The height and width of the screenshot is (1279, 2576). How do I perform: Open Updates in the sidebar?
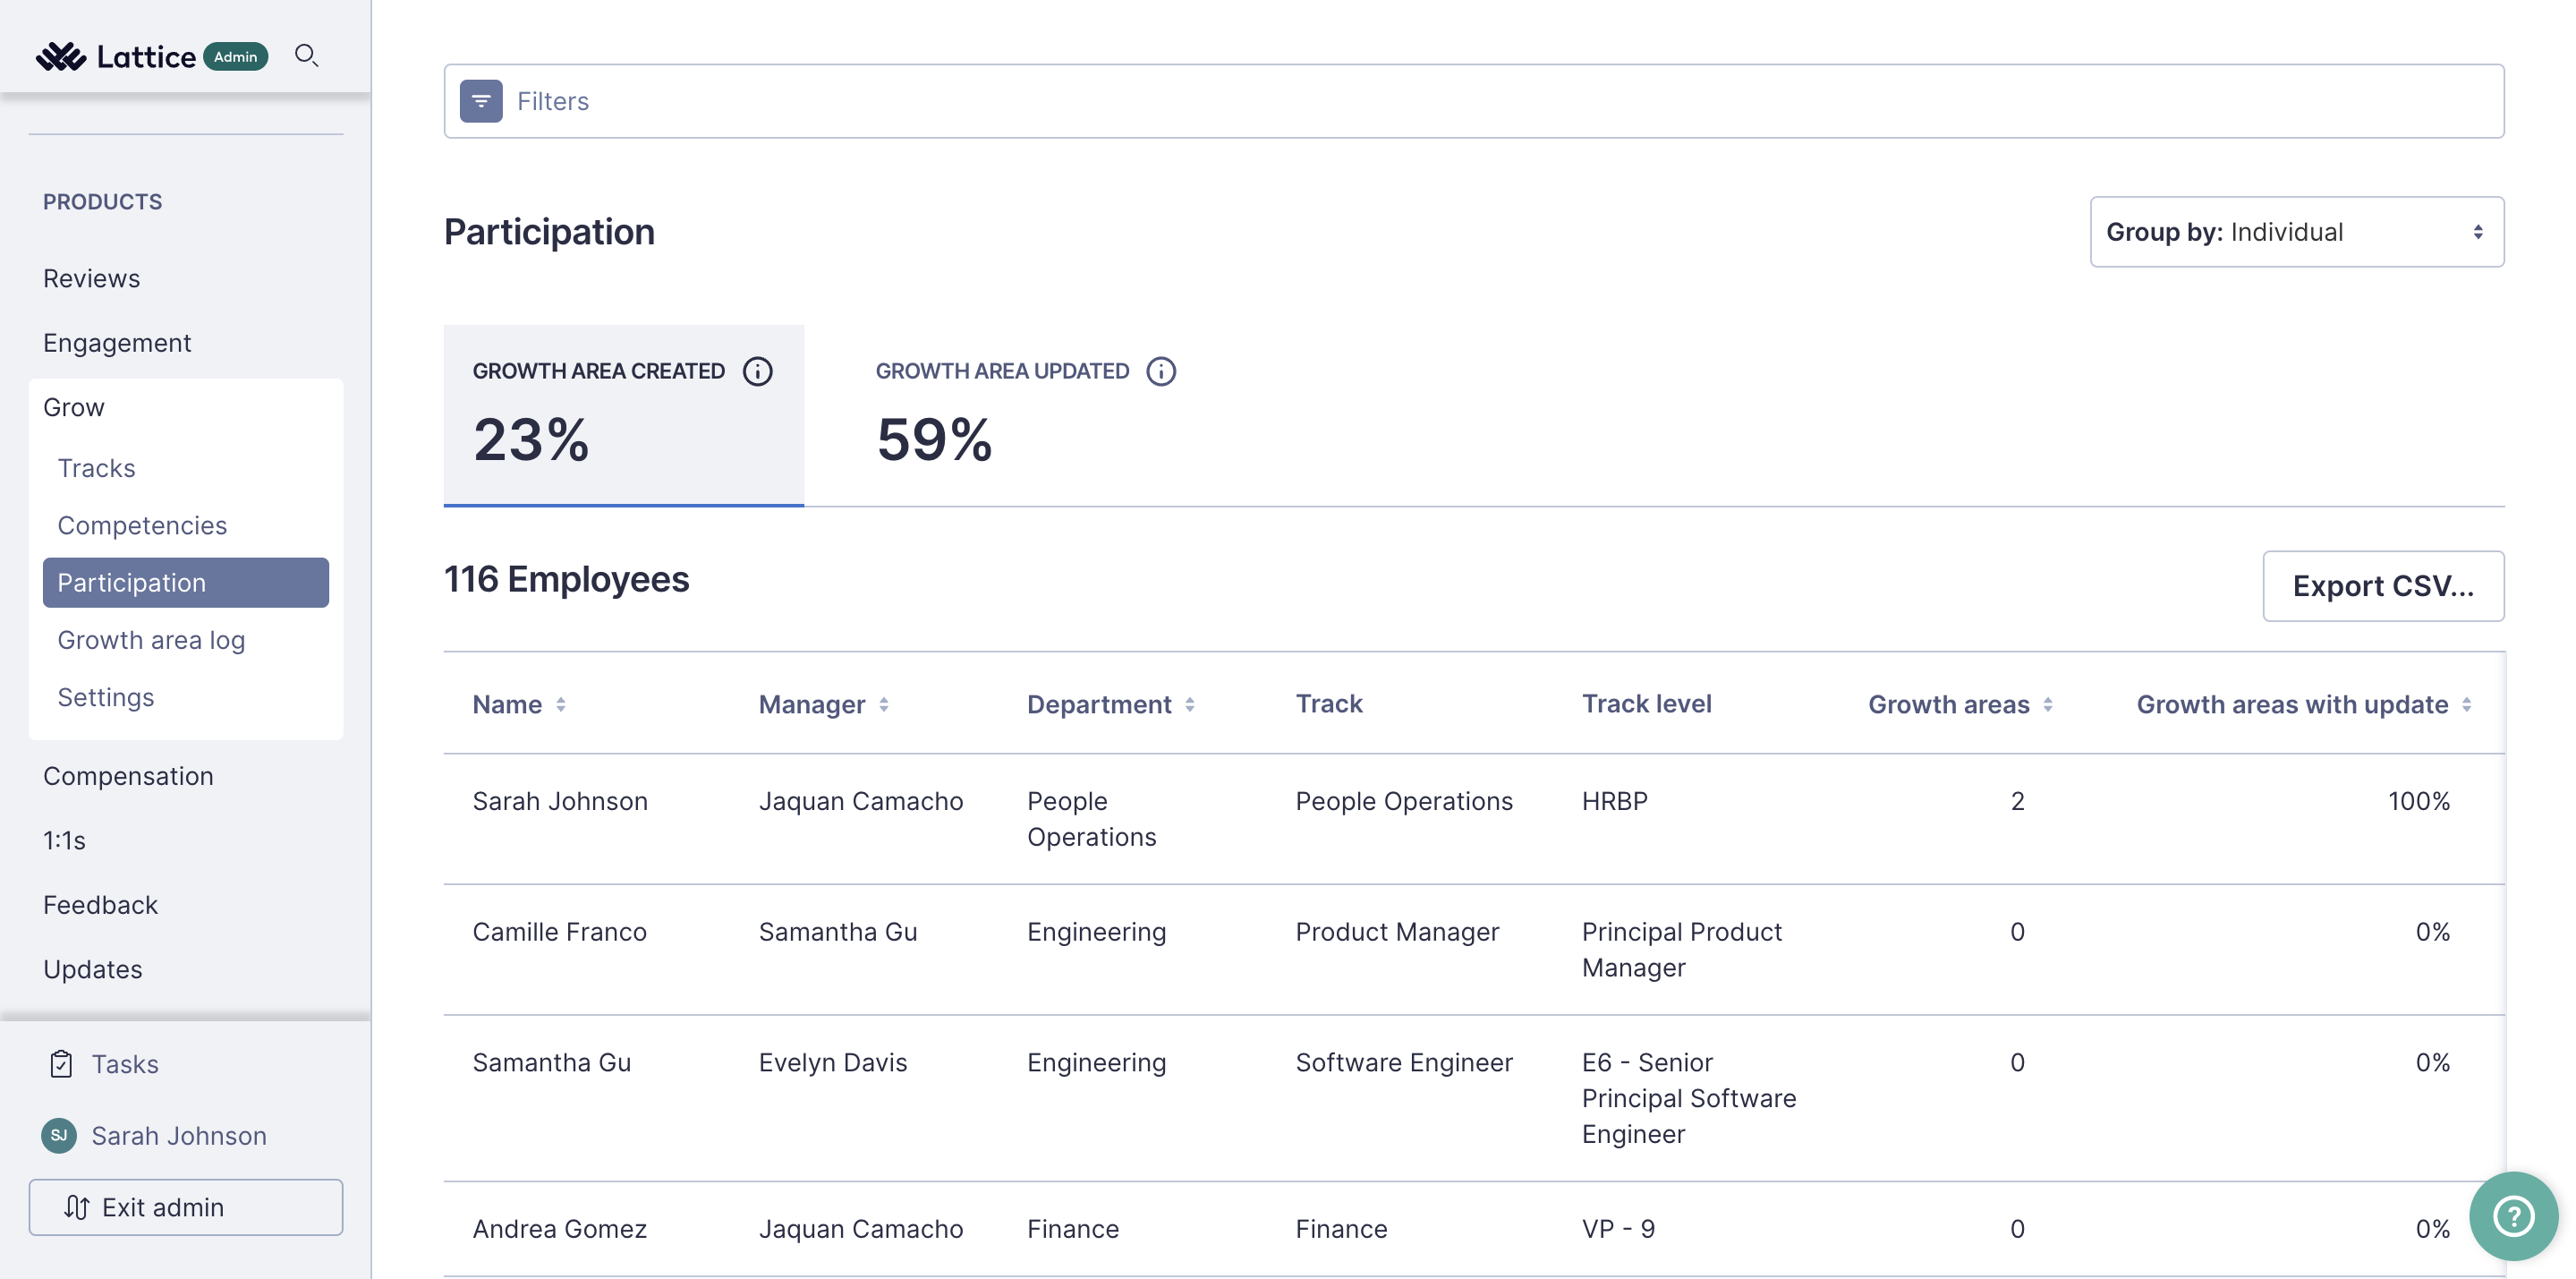93,969
